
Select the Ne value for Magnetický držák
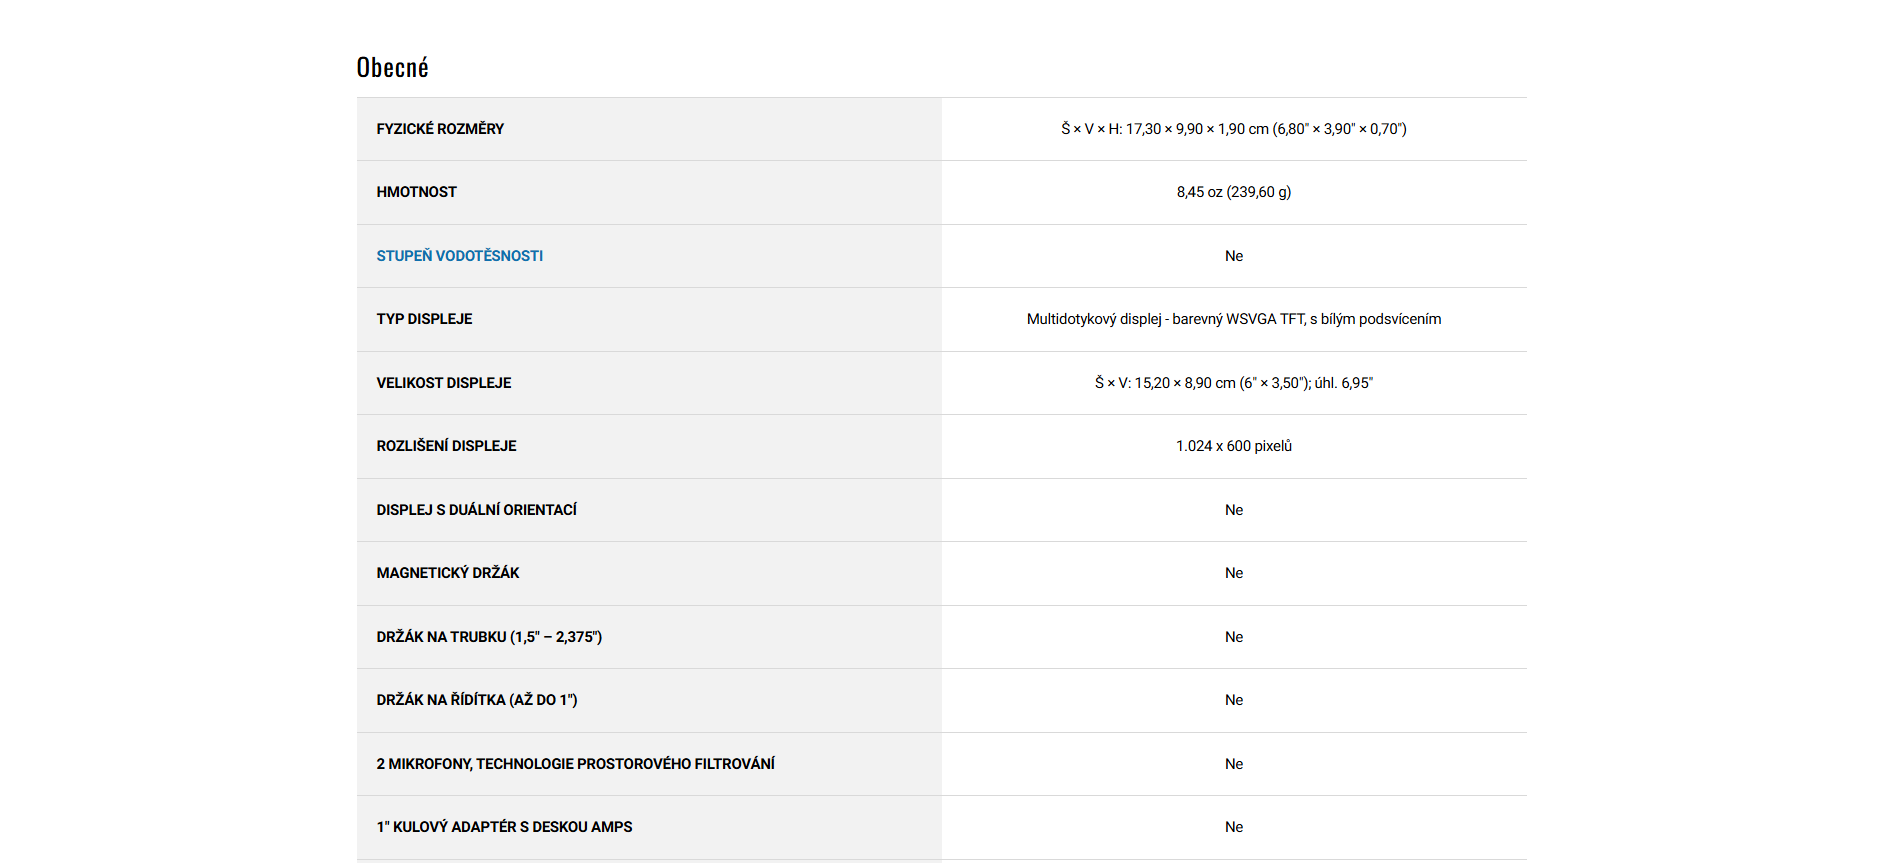pyautogui.click(x=1233, y=573)
